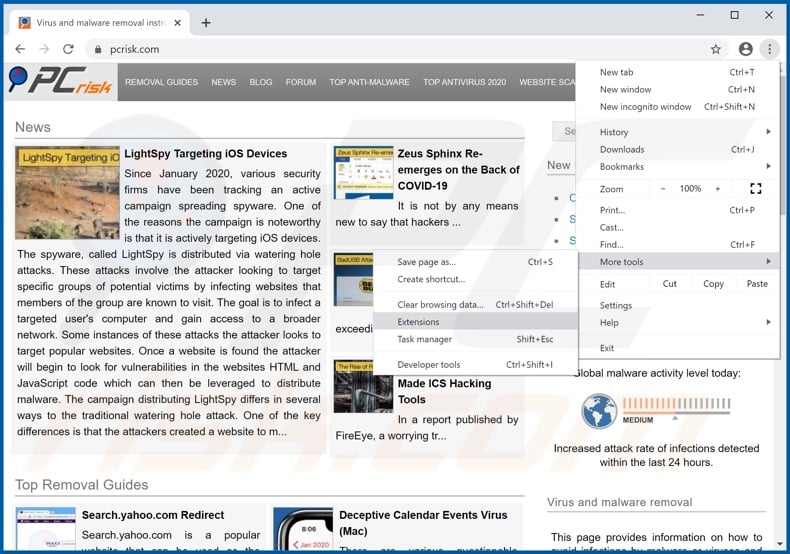Open TOP ANTI-MALWARE in the site navigation
Image resolution: width=790 pixels, height=554 pixels.
[x=369, y=82]
